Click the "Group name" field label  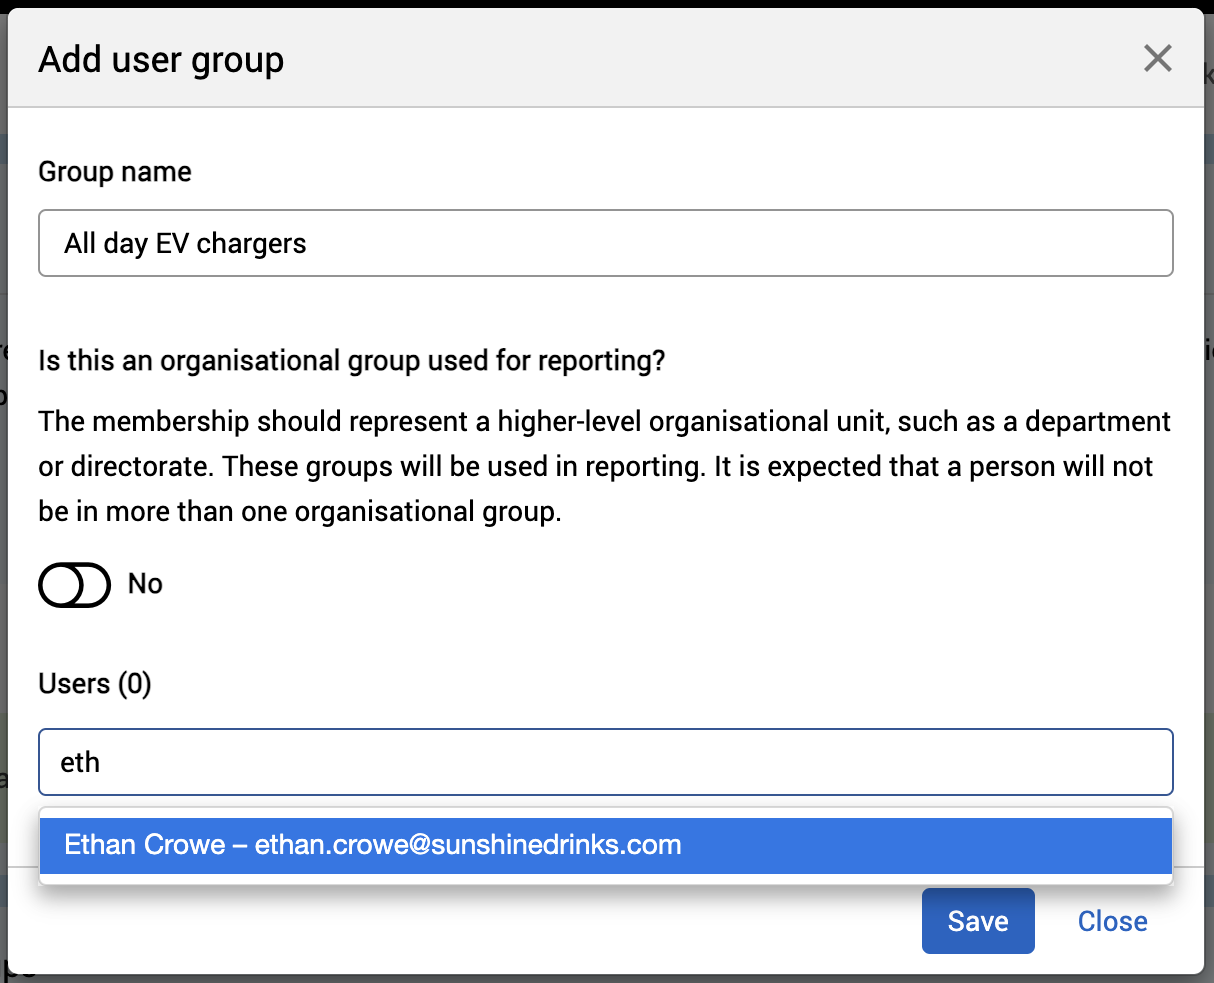(115, 172)
